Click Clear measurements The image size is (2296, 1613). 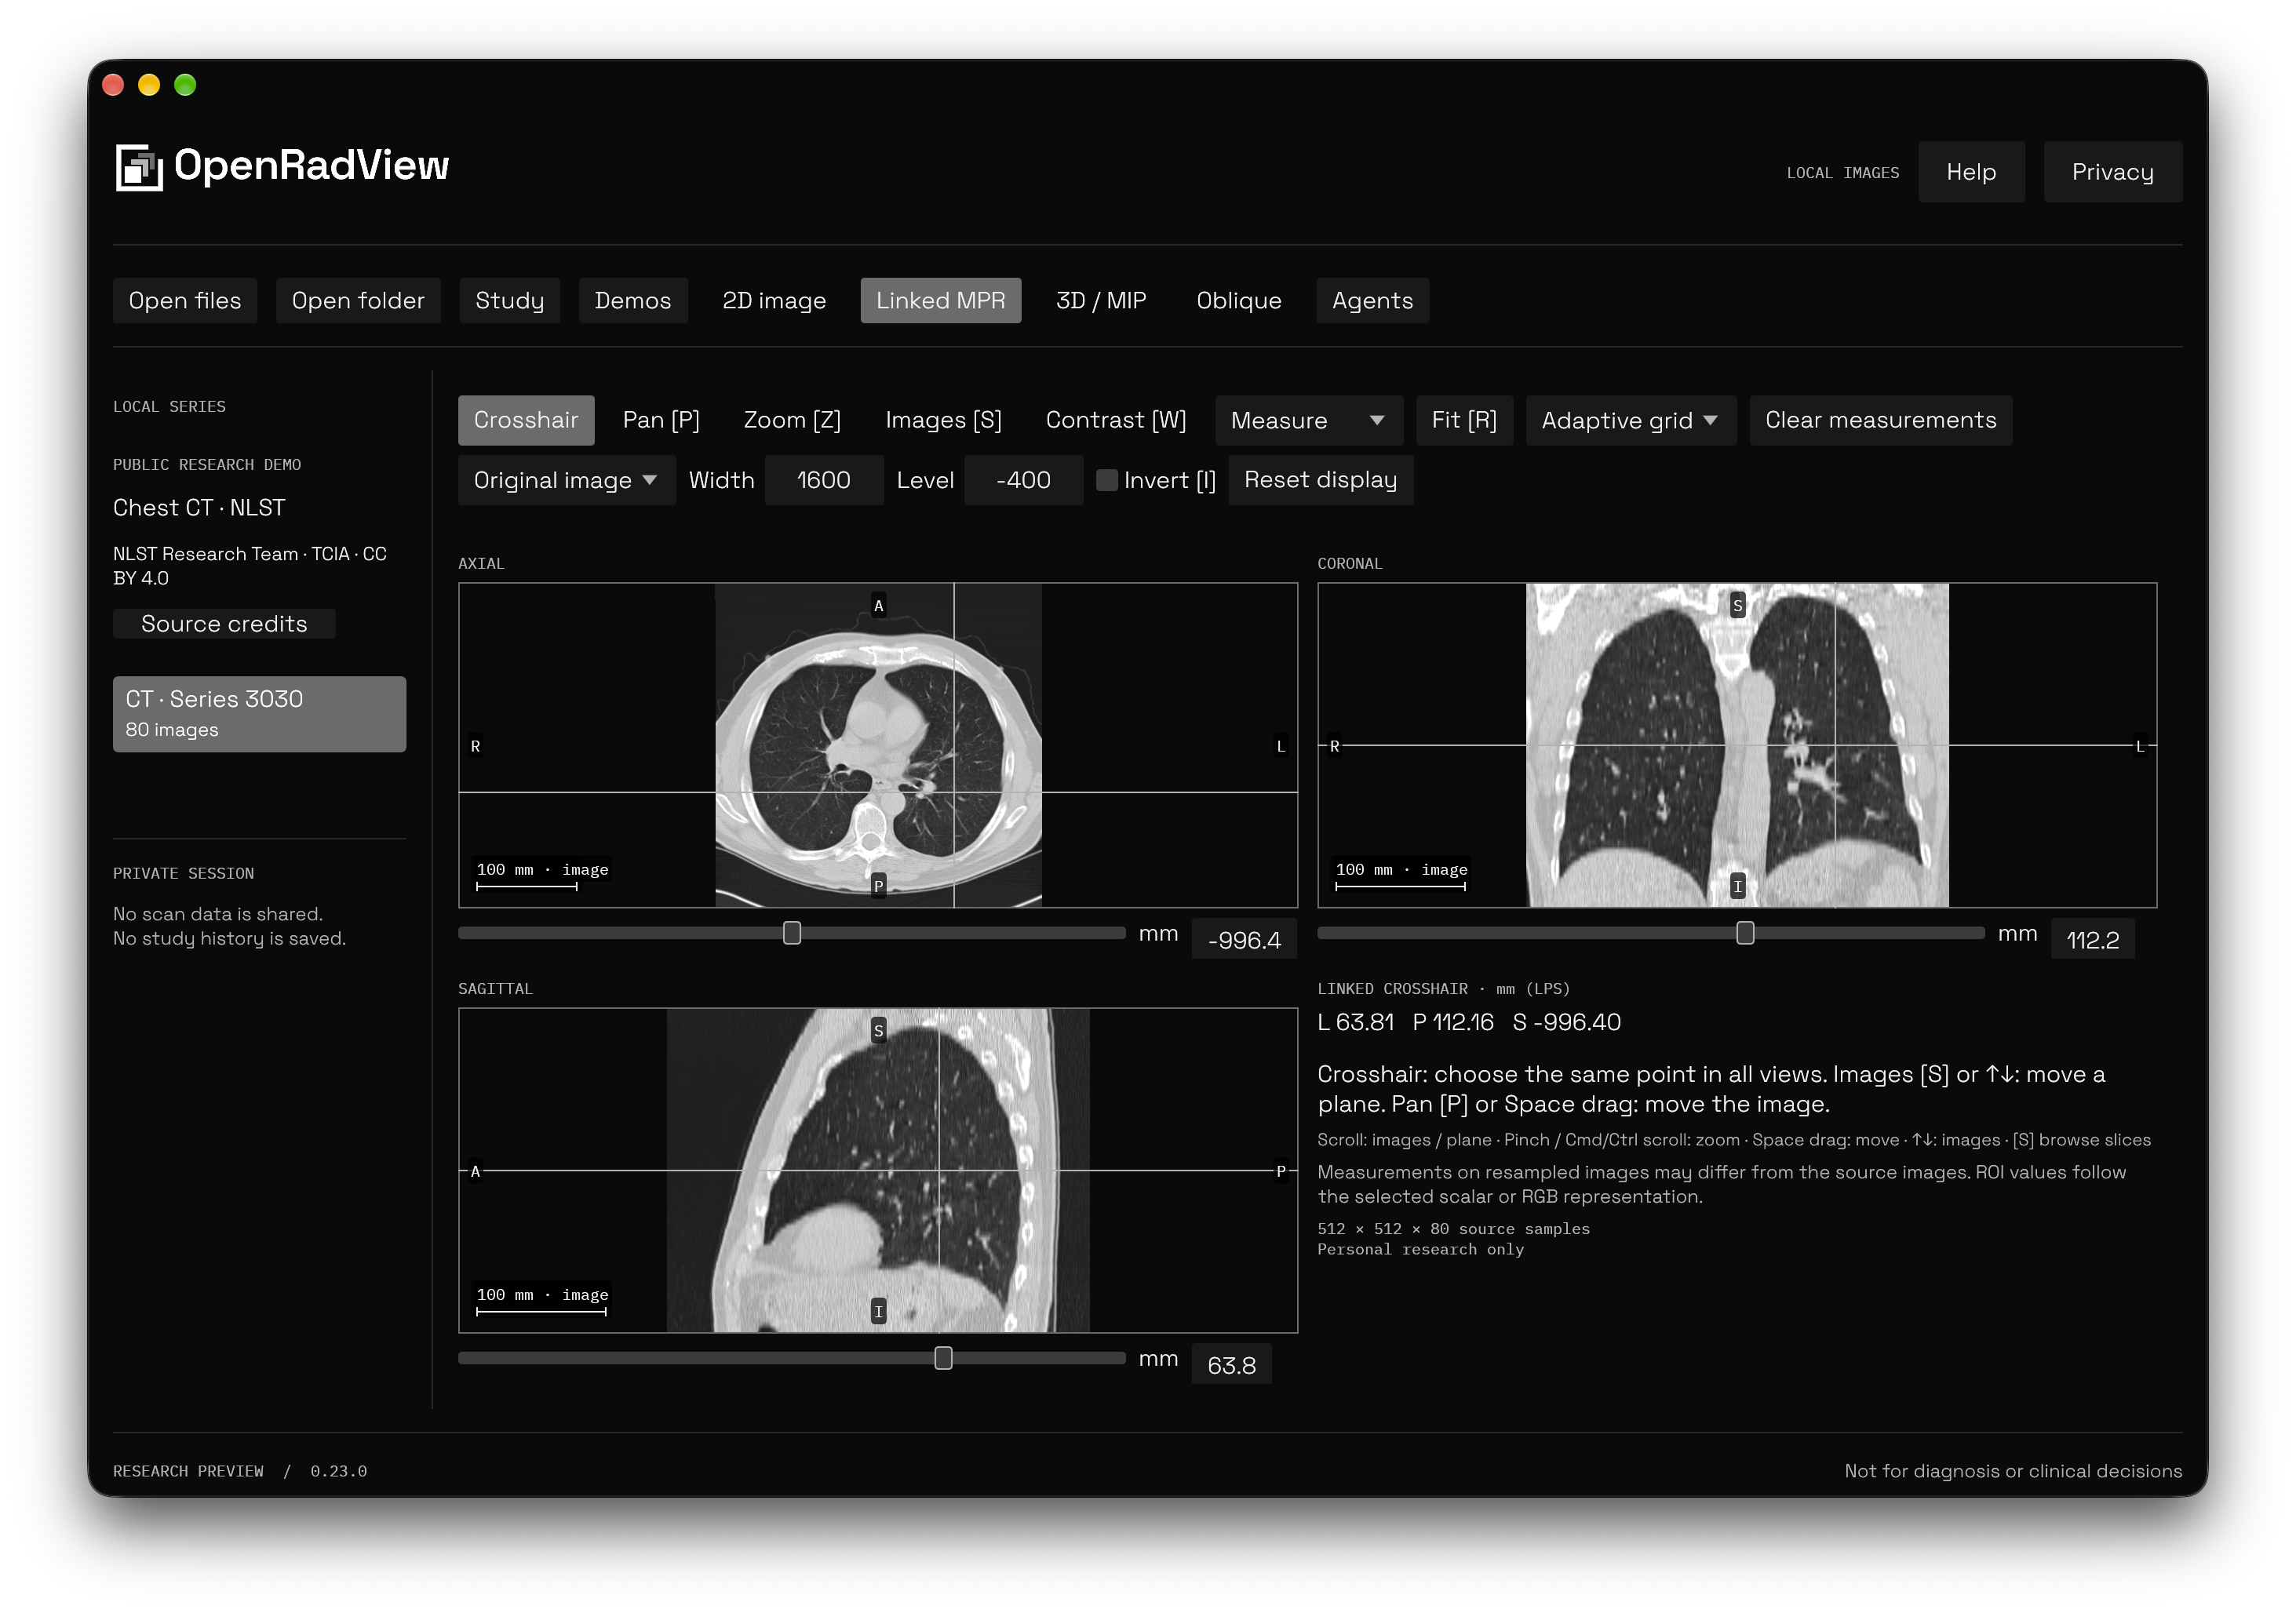(1880, 420)
